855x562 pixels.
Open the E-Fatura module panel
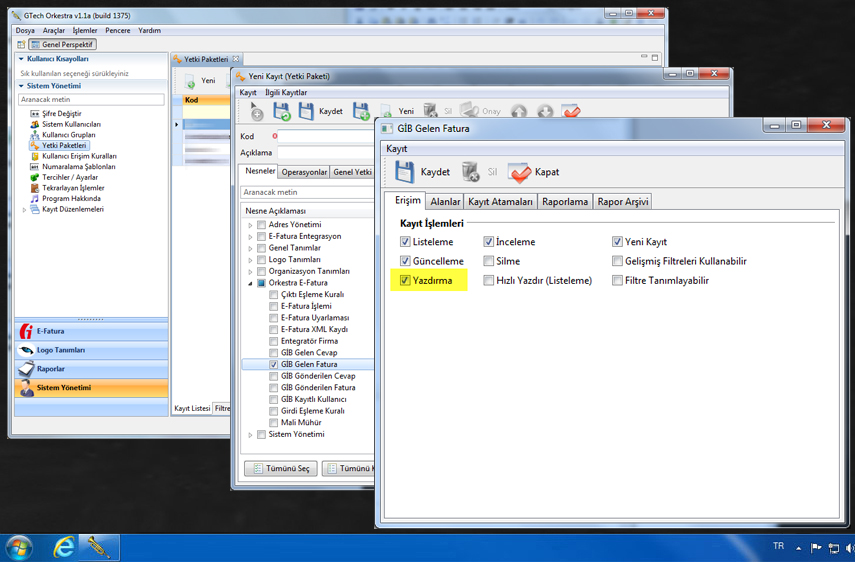pyautogui.click(x=92, y=331)
